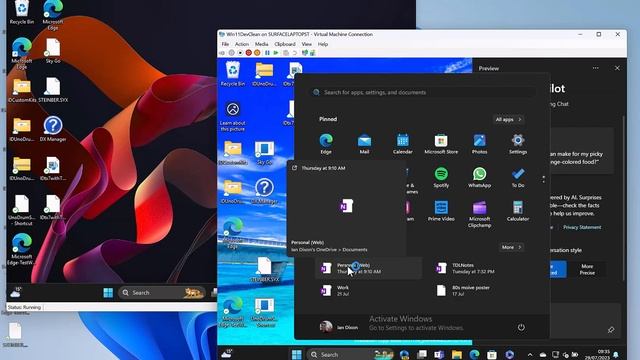This screenshot has height=360, width=640.
Task: Open File Explorer on VM Connection taskbar
Action: point(457,354)
